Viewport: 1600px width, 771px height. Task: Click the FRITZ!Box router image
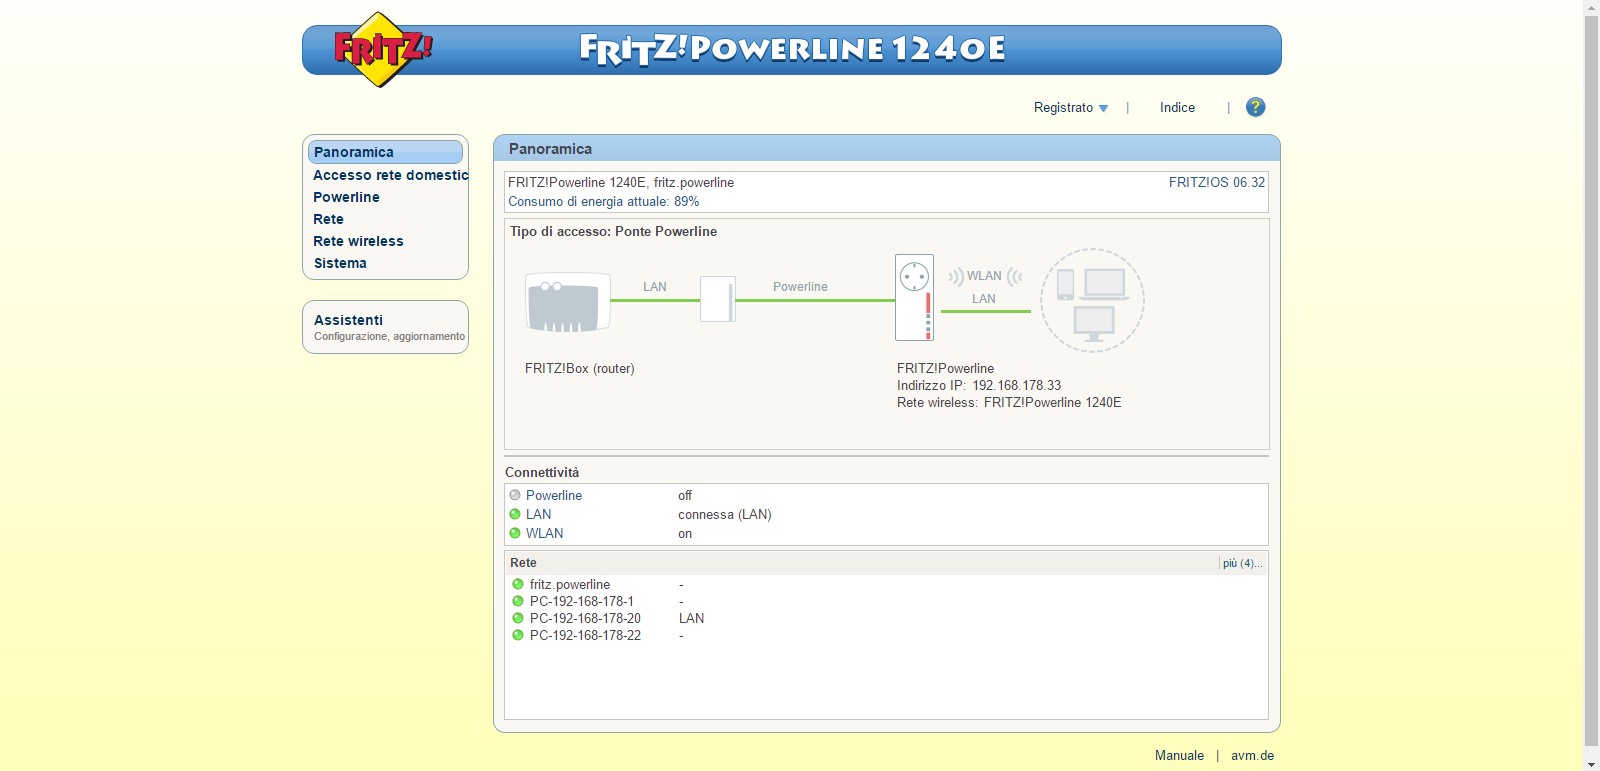[568, 302]
